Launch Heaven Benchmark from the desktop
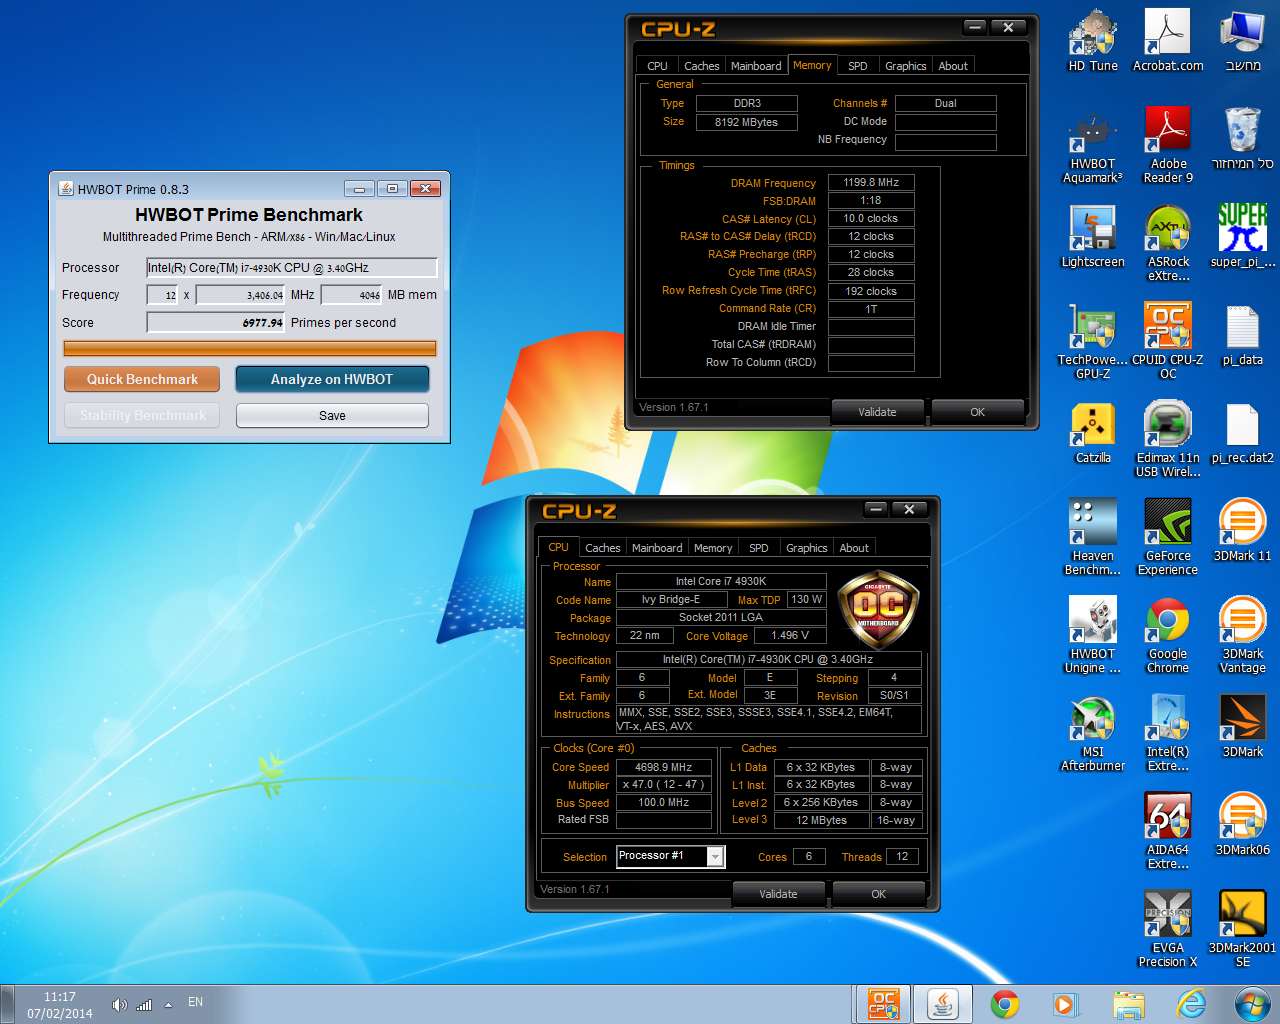The height and width of the screenshot is (1024, 1280). click(x=1093, y=537)
